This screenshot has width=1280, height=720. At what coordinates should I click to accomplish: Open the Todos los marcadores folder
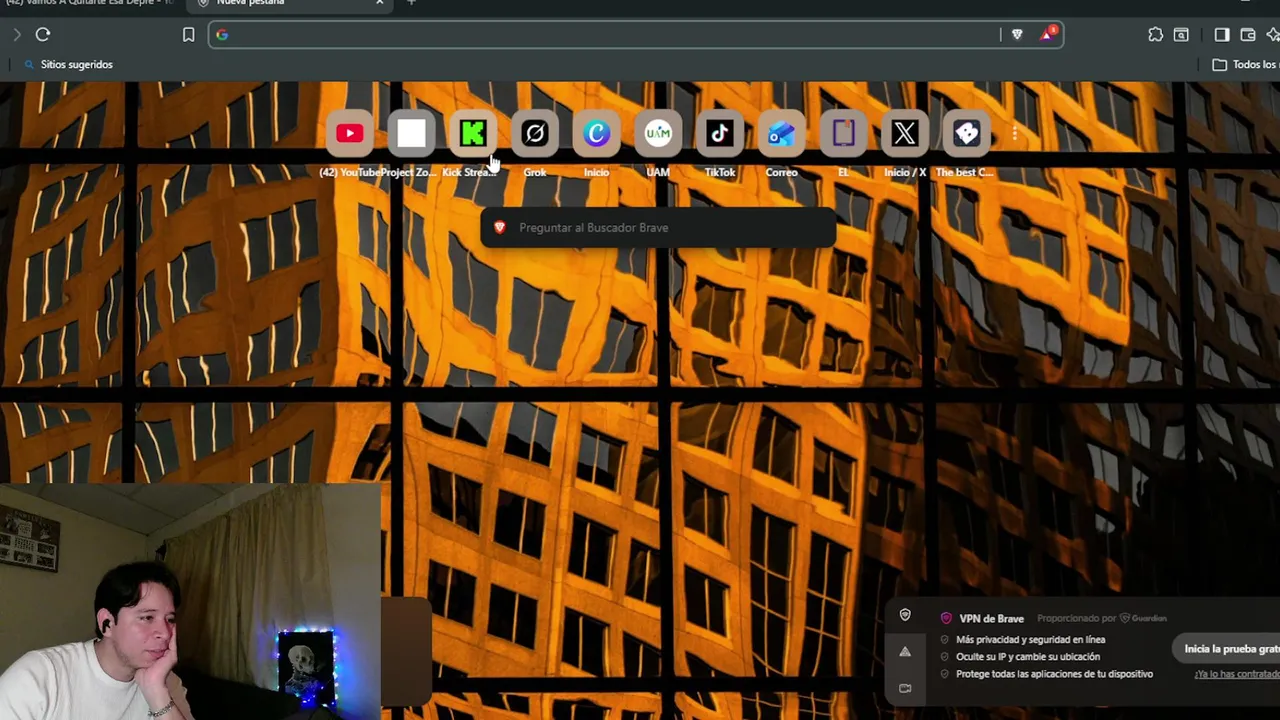[1246, 64]
